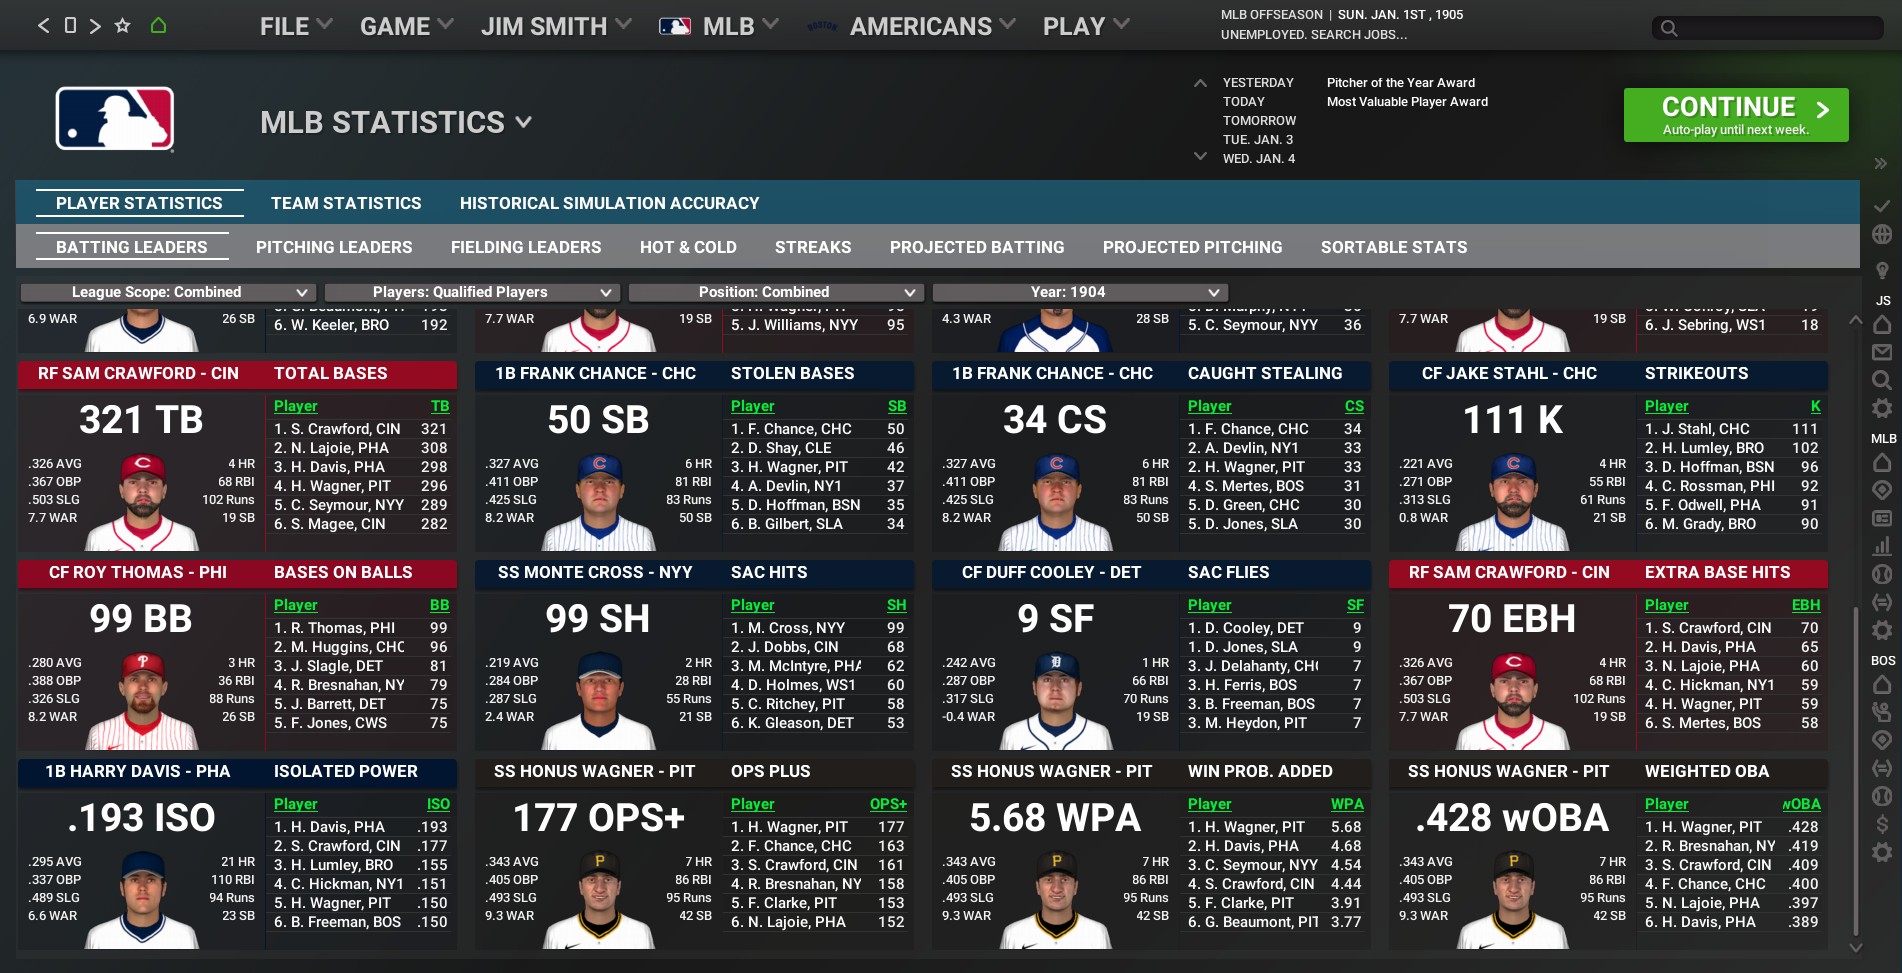1902x973 pixels.
Task: Sort Total Bases list by the TB header
Action: point(440,406)
